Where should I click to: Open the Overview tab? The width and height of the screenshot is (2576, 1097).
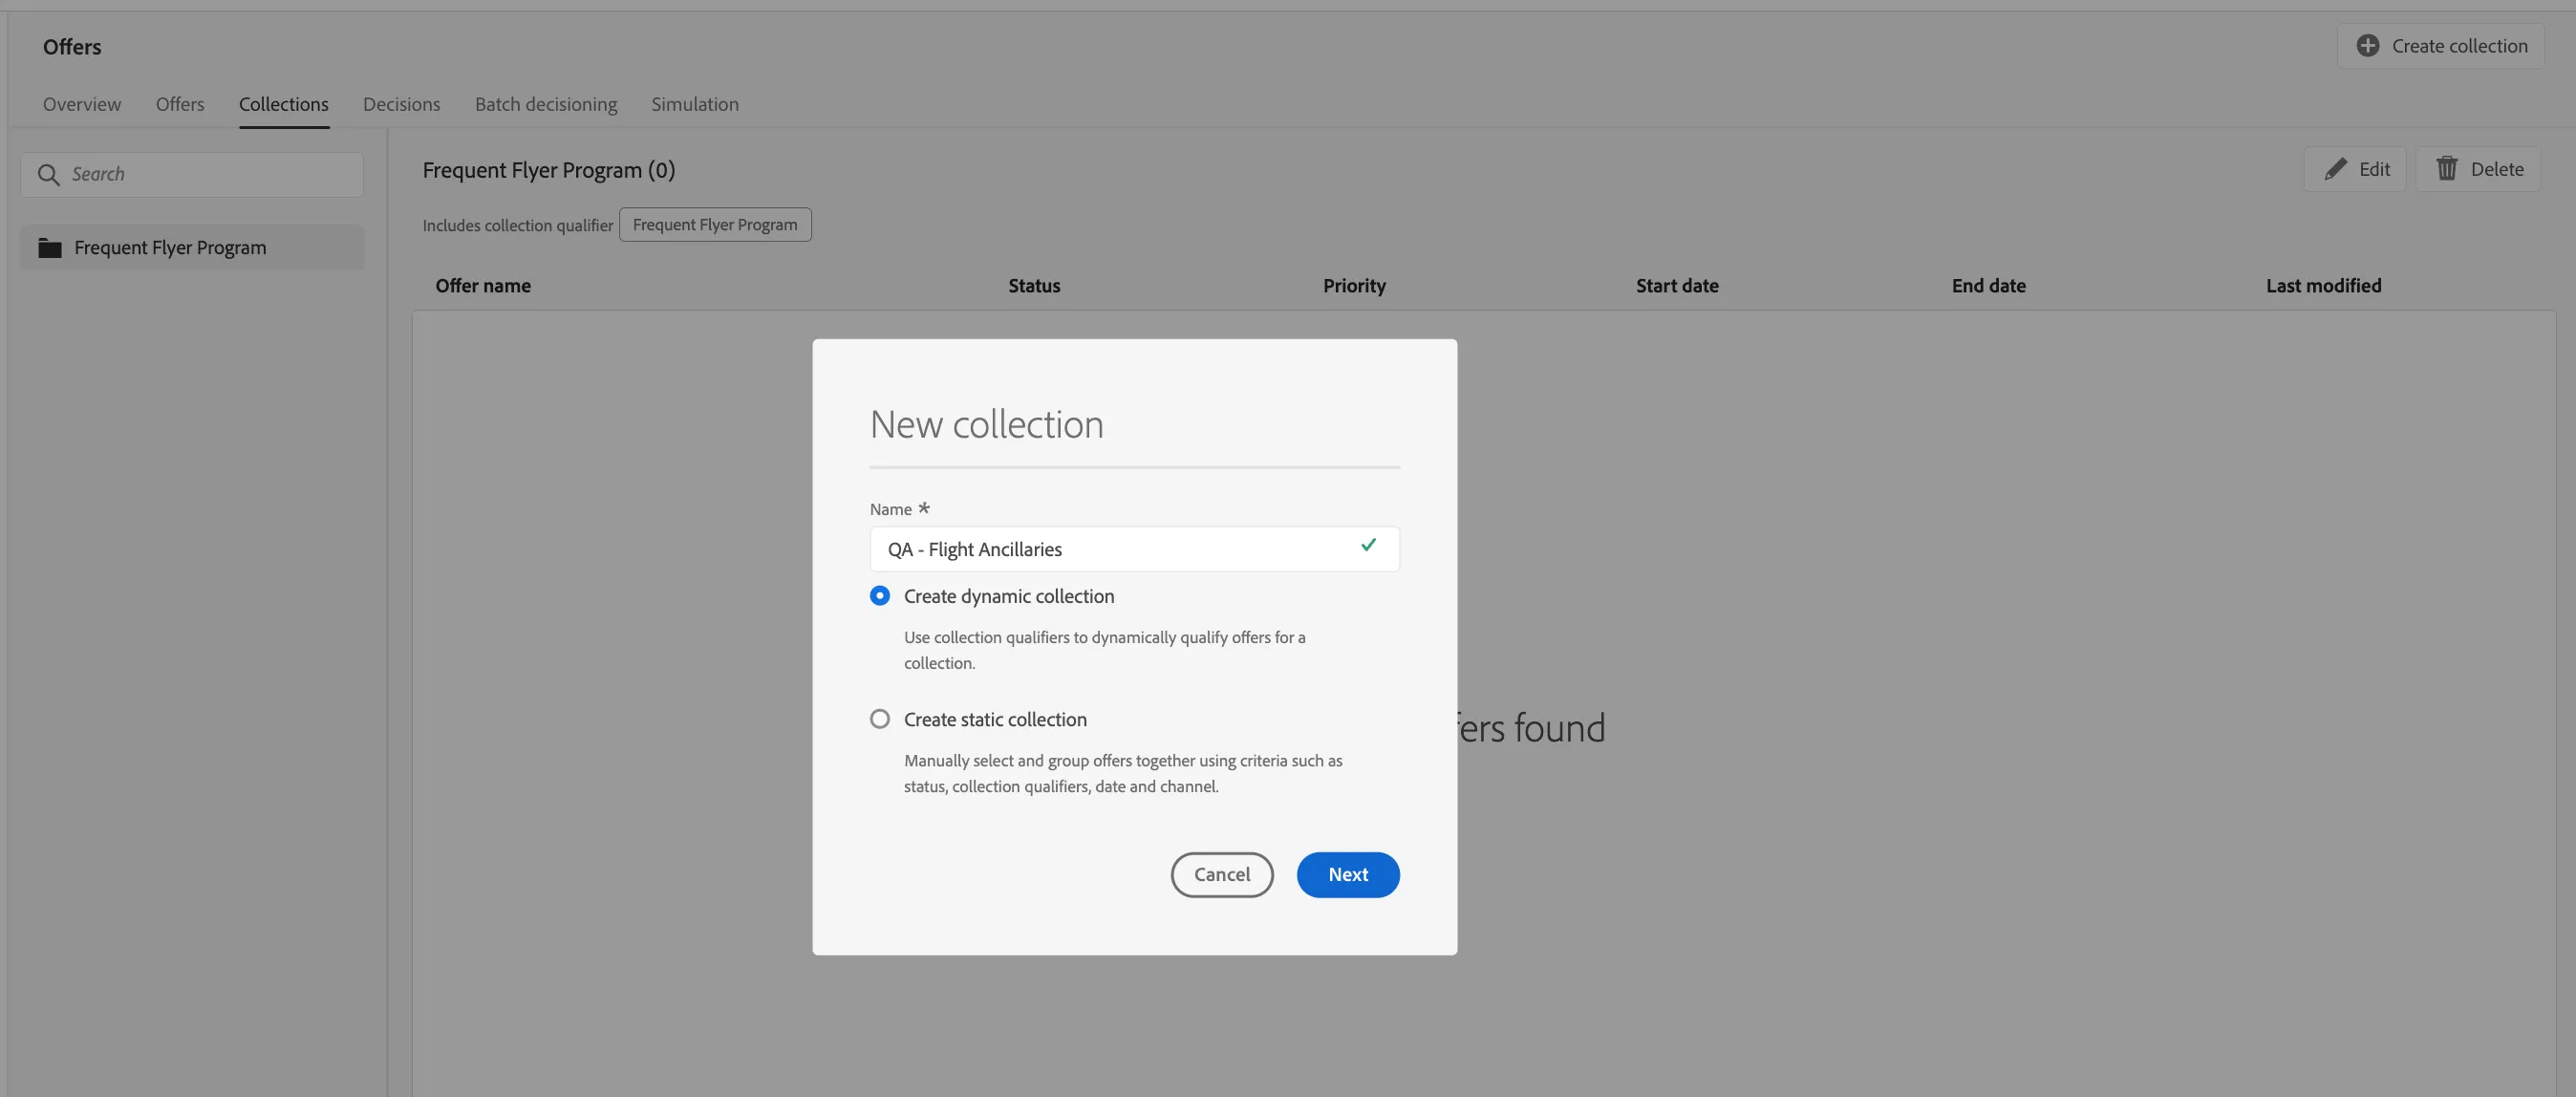point(82,104)
